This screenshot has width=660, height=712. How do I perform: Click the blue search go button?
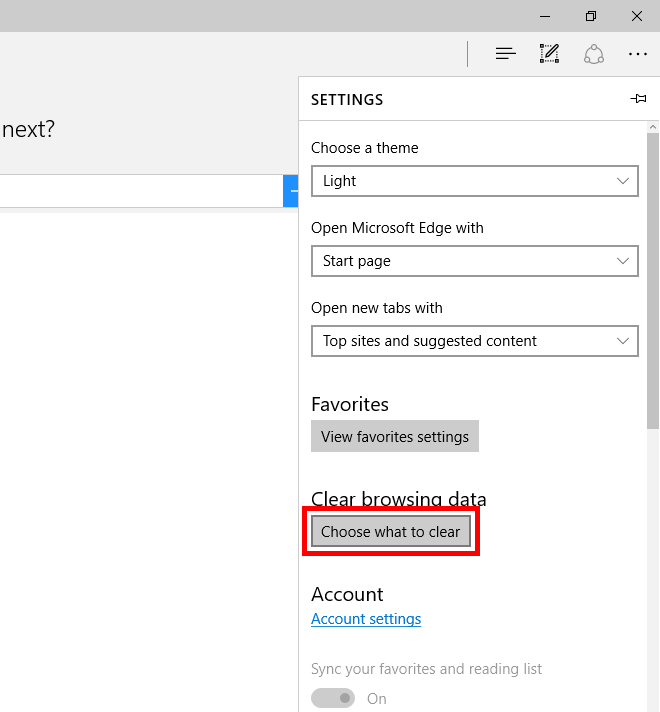click(x=291, y=191)
